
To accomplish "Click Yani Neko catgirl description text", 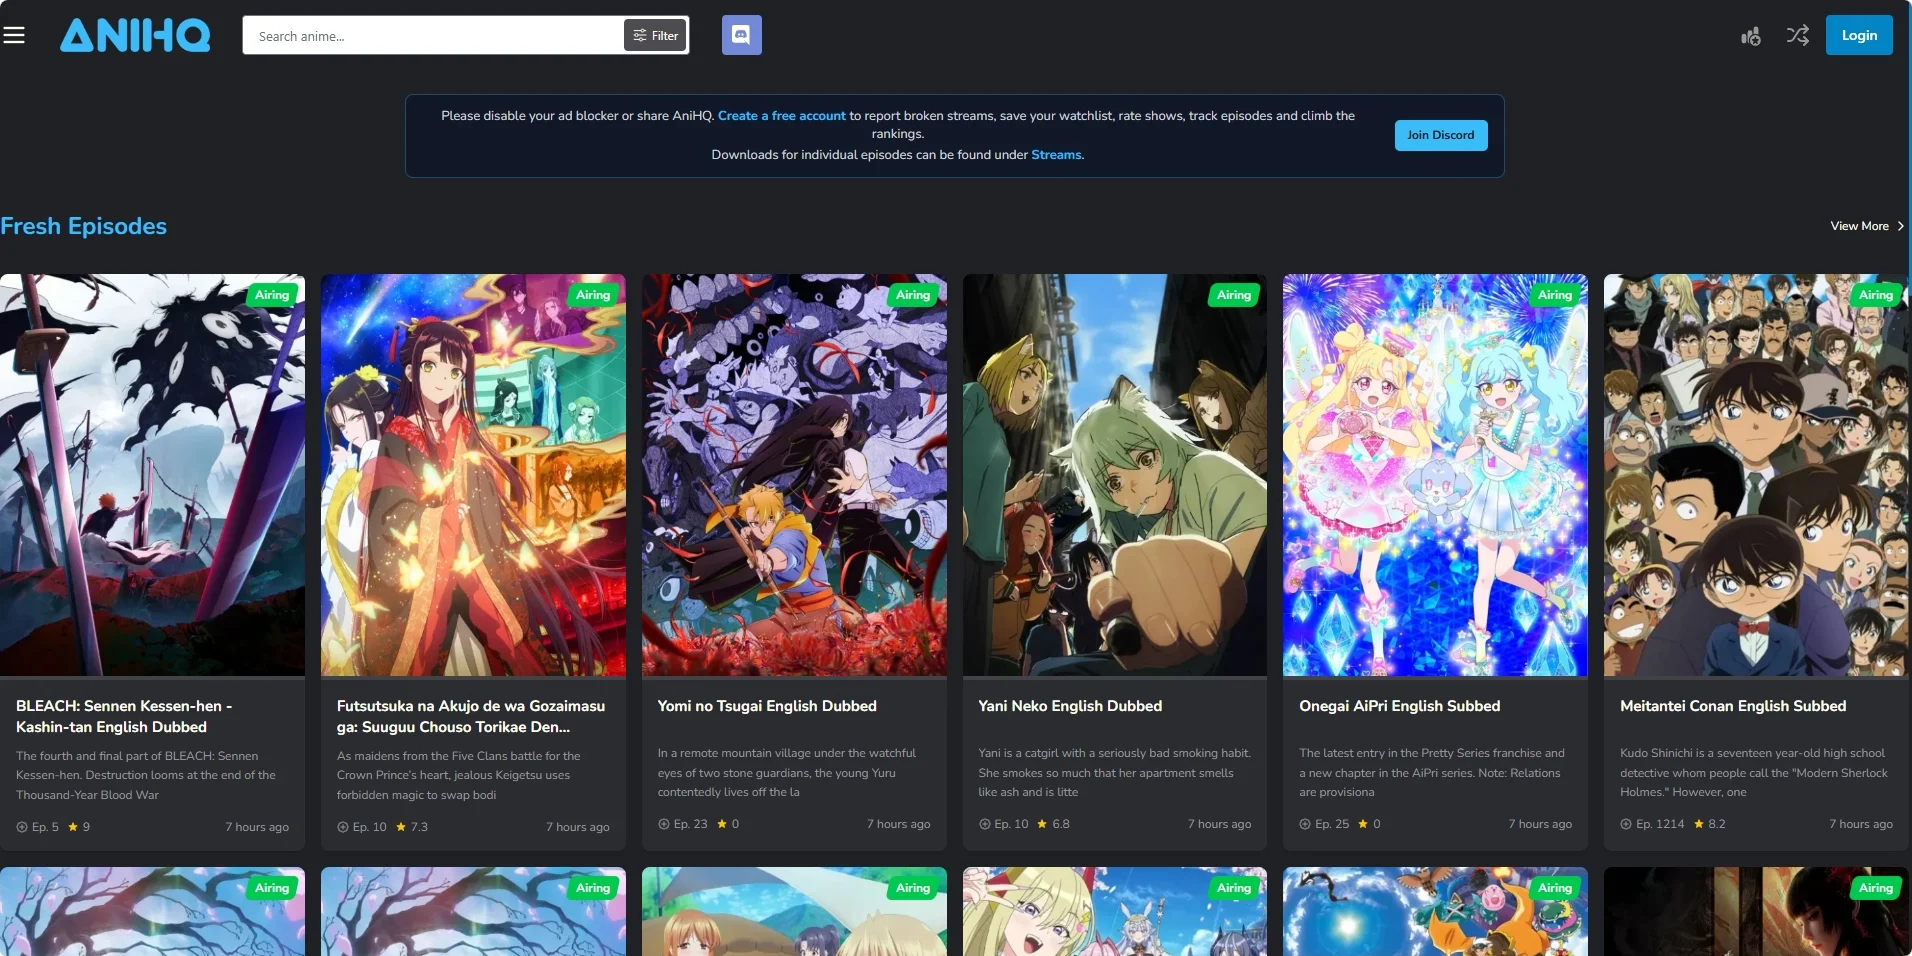I will pos(1114,772).
